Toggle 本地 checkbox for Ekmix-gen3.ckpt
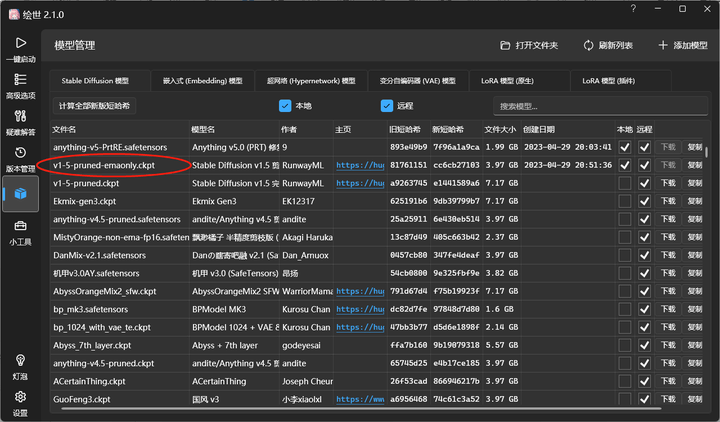Screen dimensions: 720x422 [624, 201]
